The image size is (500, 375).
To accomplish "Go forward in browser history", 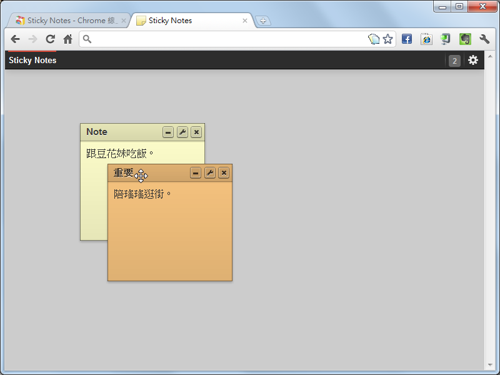I will 33,39.
